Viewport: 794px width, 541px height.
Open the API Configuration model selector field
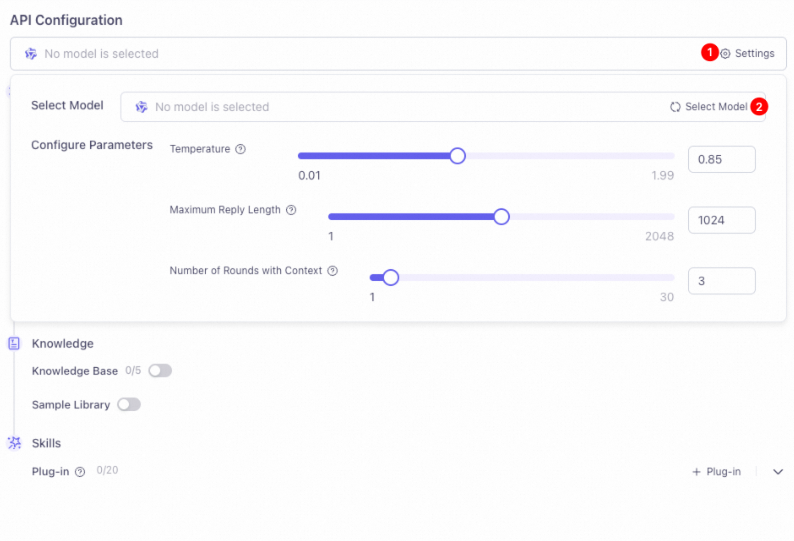point(360,54)
